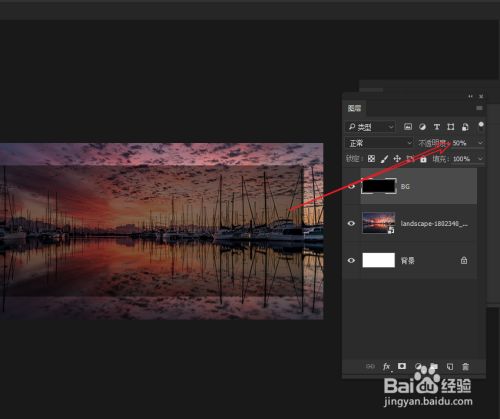500x419 pixels.
Task: Click the fill 100% value field
Action: (461, 159)
